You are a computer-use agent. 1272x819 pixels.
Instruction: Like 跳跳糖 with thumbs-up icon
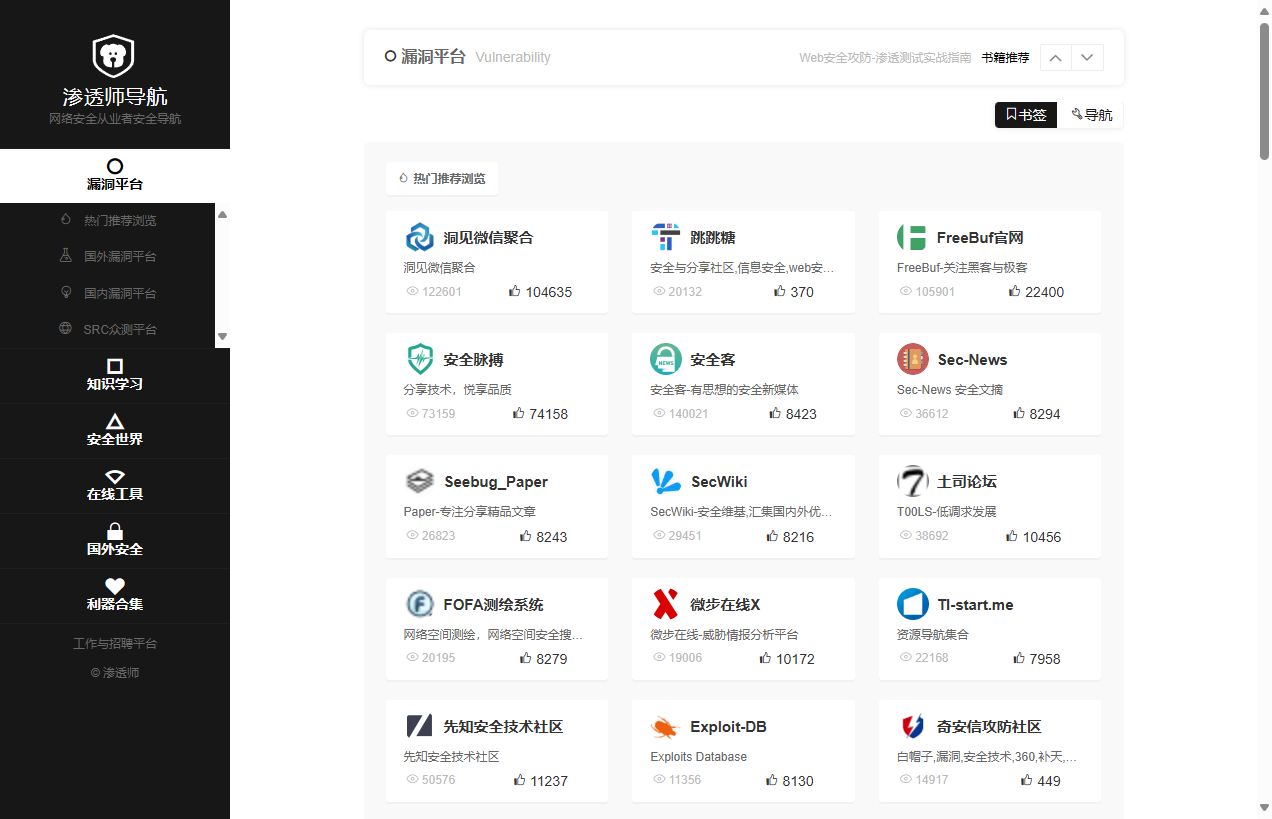pyautogui.click(x=780, y=292)
